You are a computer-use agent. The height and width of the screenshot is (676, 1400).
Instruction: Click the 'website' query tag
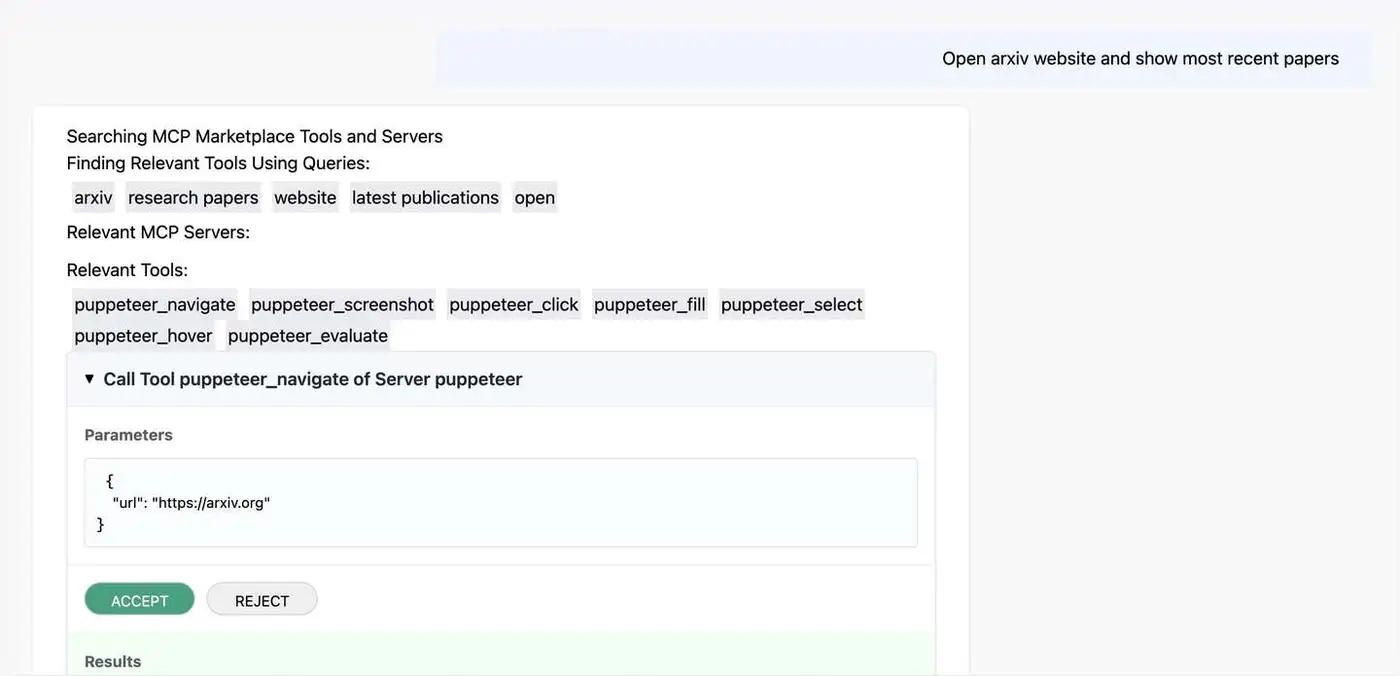(x=305, y=198)
